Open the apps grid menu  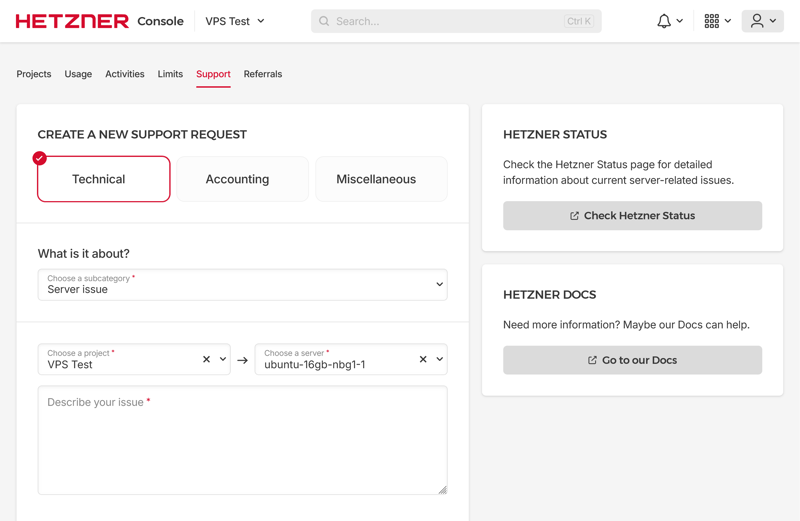point(712,21)
